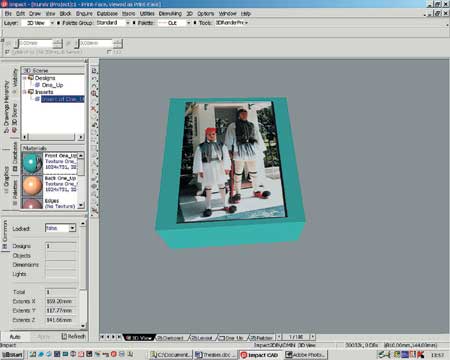Viewport: 450px width, 360px height.
Task: Open the Database side tab
Action: pyautogui.click(x=15, y=157)
